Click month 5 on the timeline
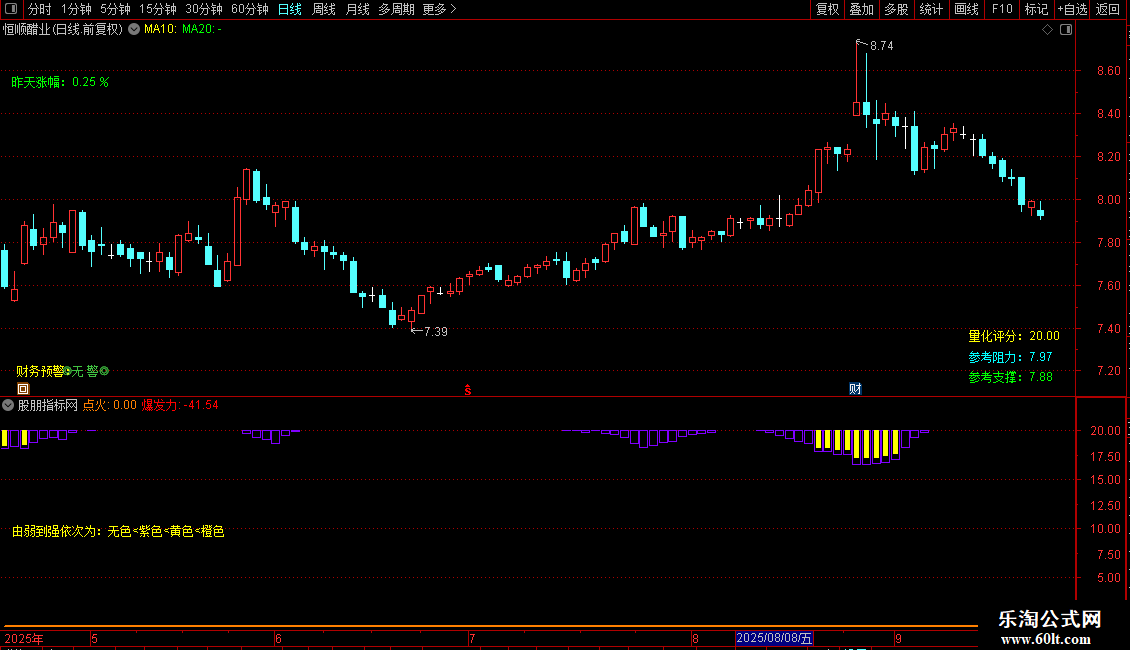 pyautogui.click(x=94, y=639)
